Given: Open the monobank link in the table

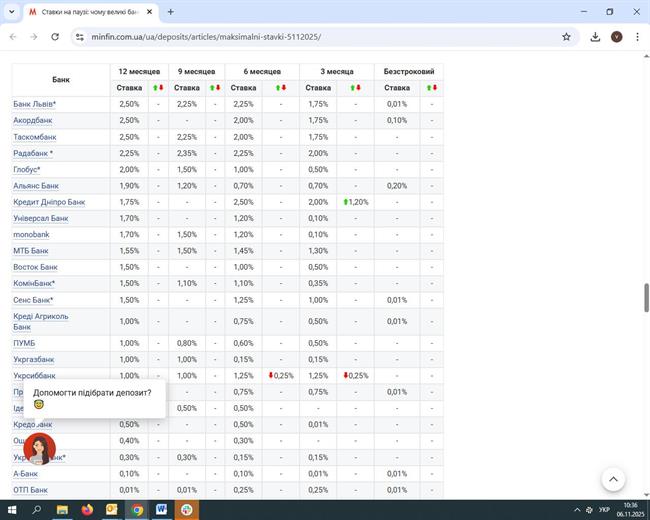Looking at the screenshot, I should point(31,235).
